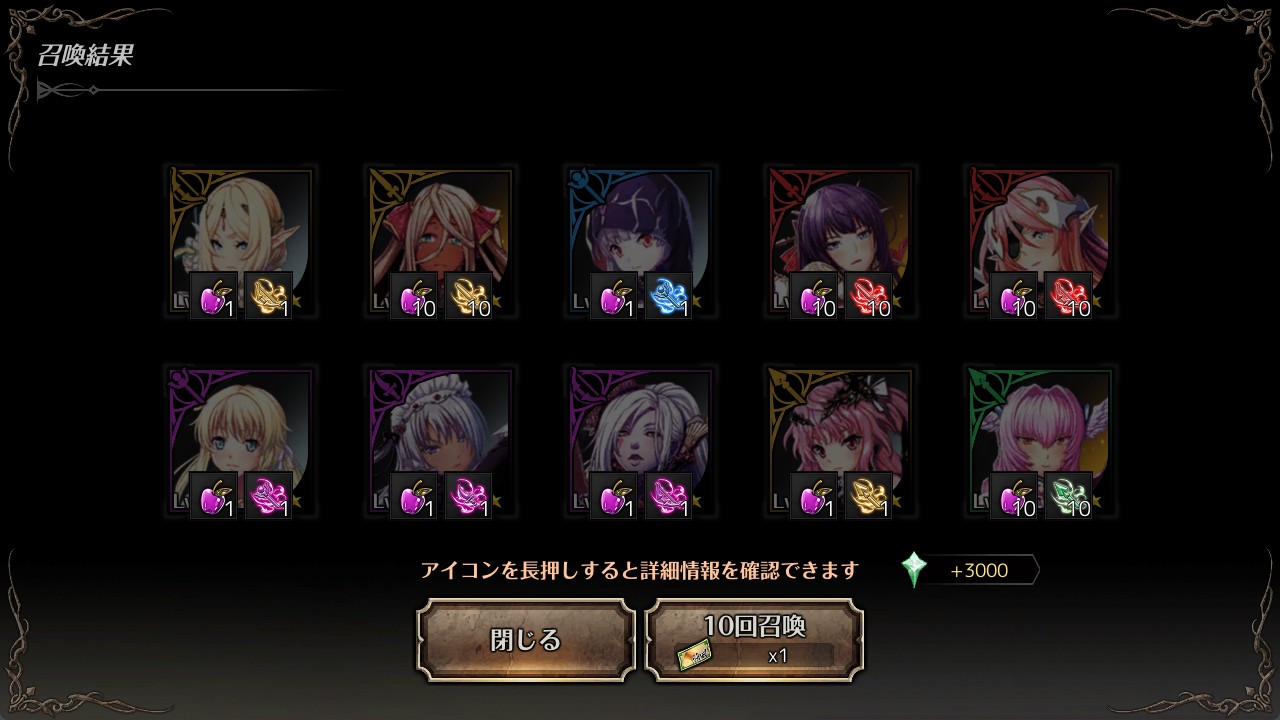
Task: Select the purple-haired red-framed character portrait
Action: (x=840, y=241)
